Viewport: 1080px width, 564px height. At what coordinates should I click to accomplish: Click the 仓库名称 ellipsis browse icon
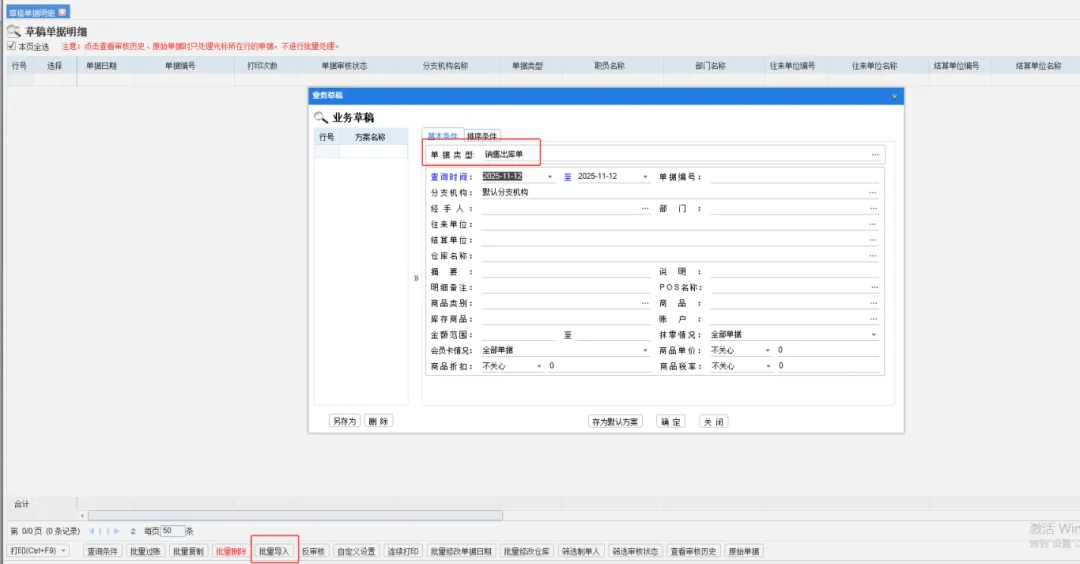(x=872, y=256)
